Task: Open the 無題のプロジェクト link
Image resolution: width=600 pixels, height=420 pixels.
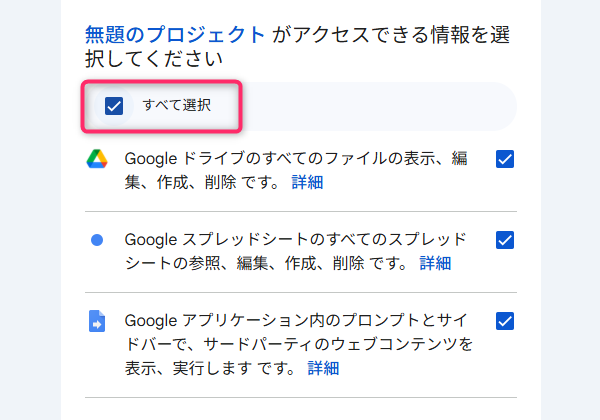Action: pos(174,35)
